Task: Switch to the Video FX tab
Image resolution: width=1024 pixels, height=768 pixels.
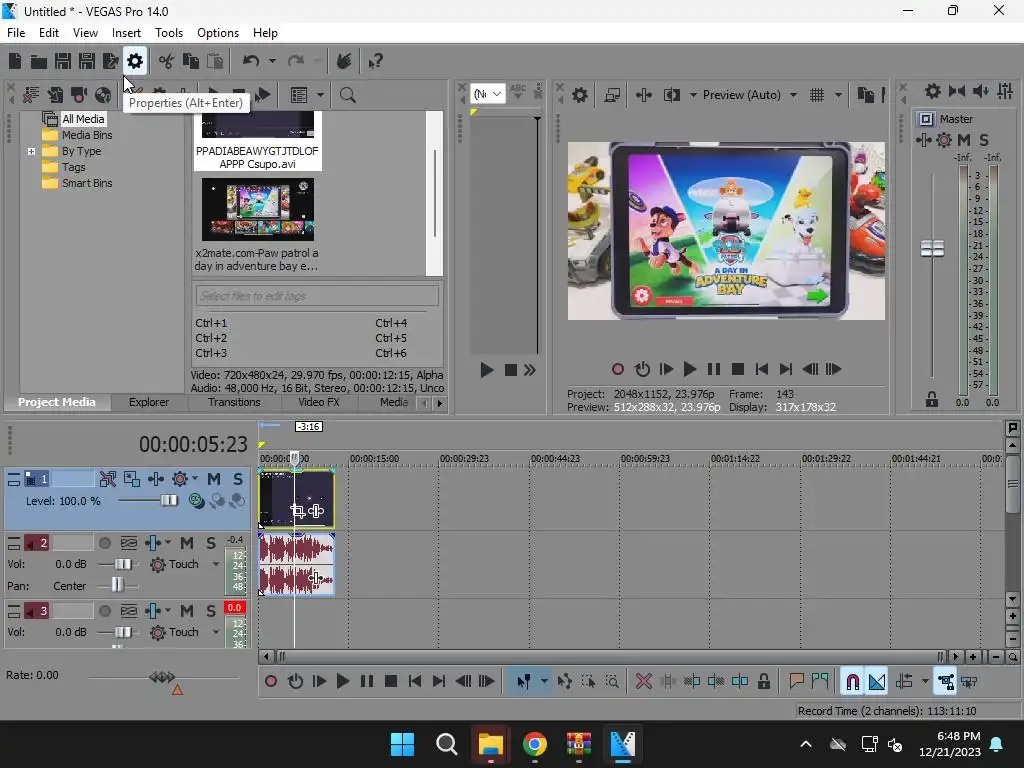Action: [319, 402]
